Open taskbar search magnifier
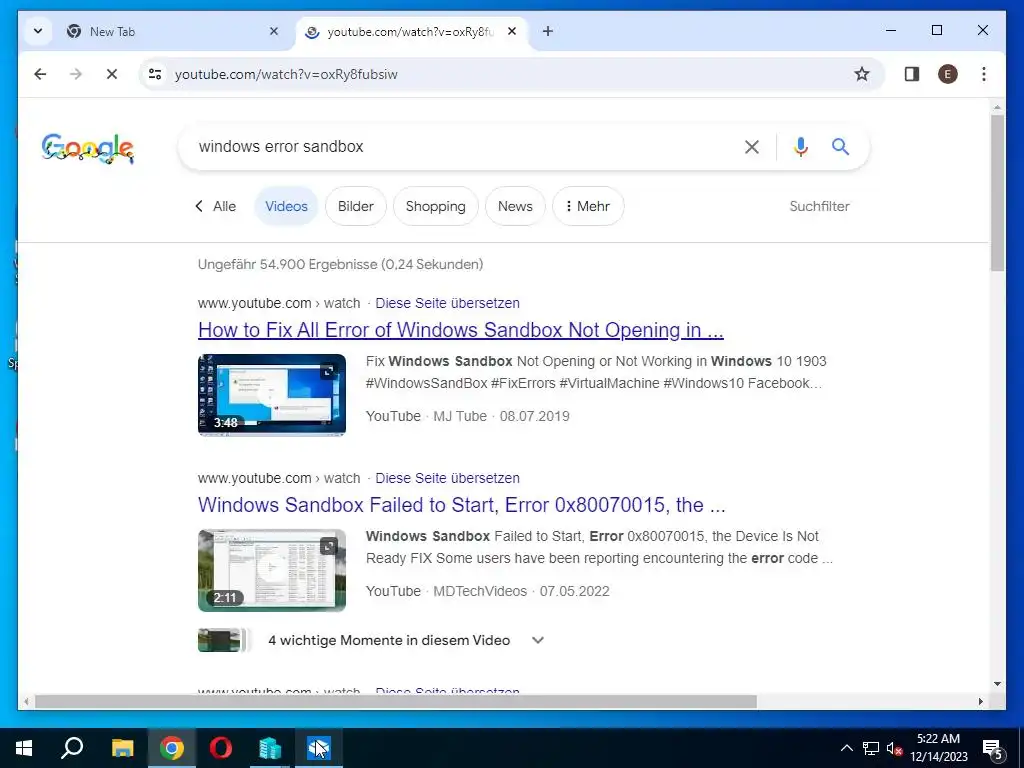Image resolution: width=1024 pixels, height=768 pixels. click(x=72, y=748)
